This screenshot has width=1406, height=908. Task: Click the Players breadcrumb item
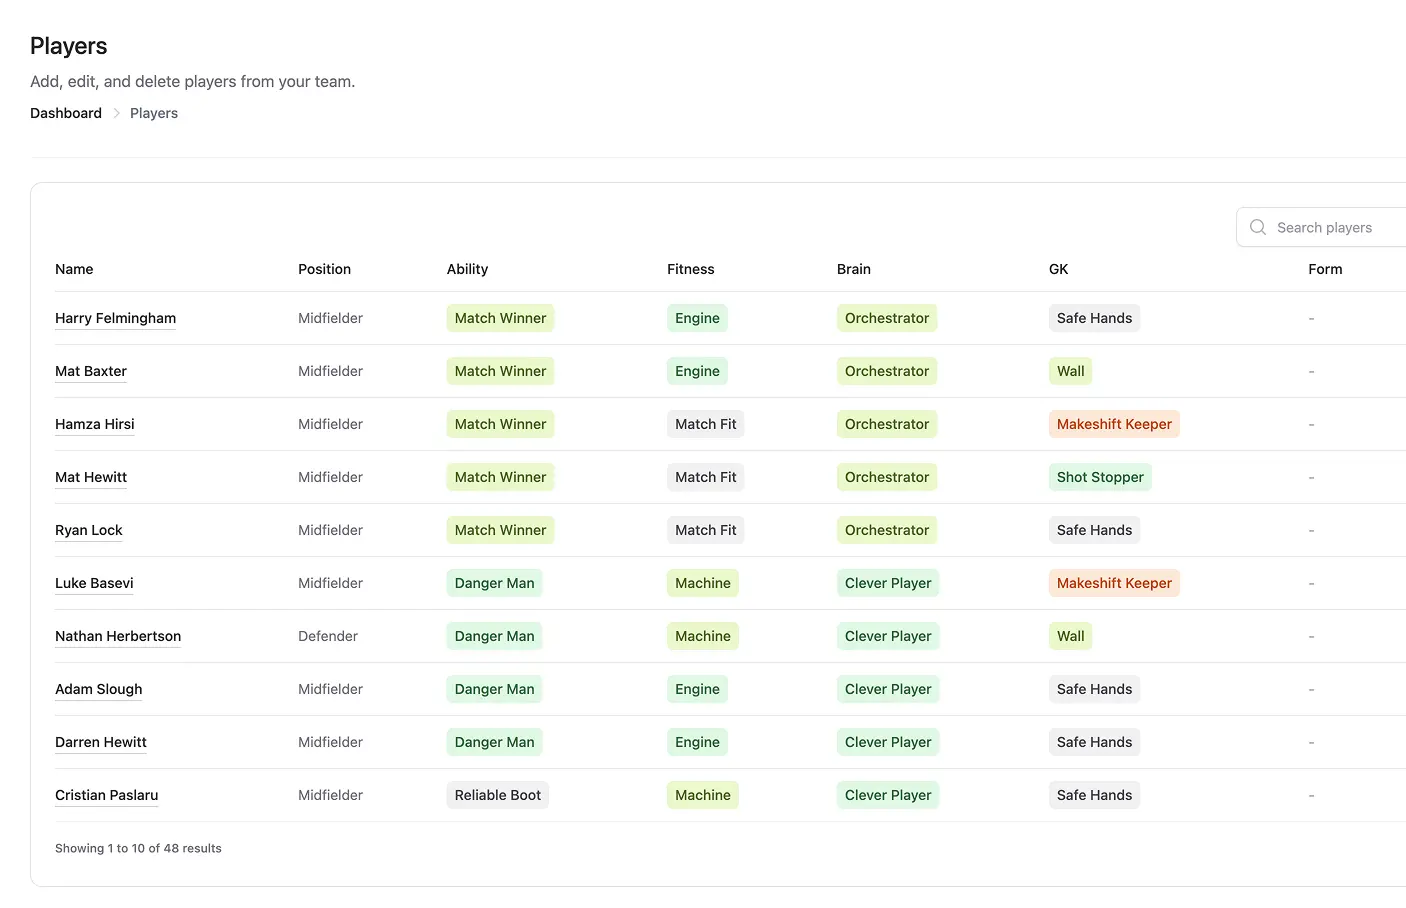(154, 113)
